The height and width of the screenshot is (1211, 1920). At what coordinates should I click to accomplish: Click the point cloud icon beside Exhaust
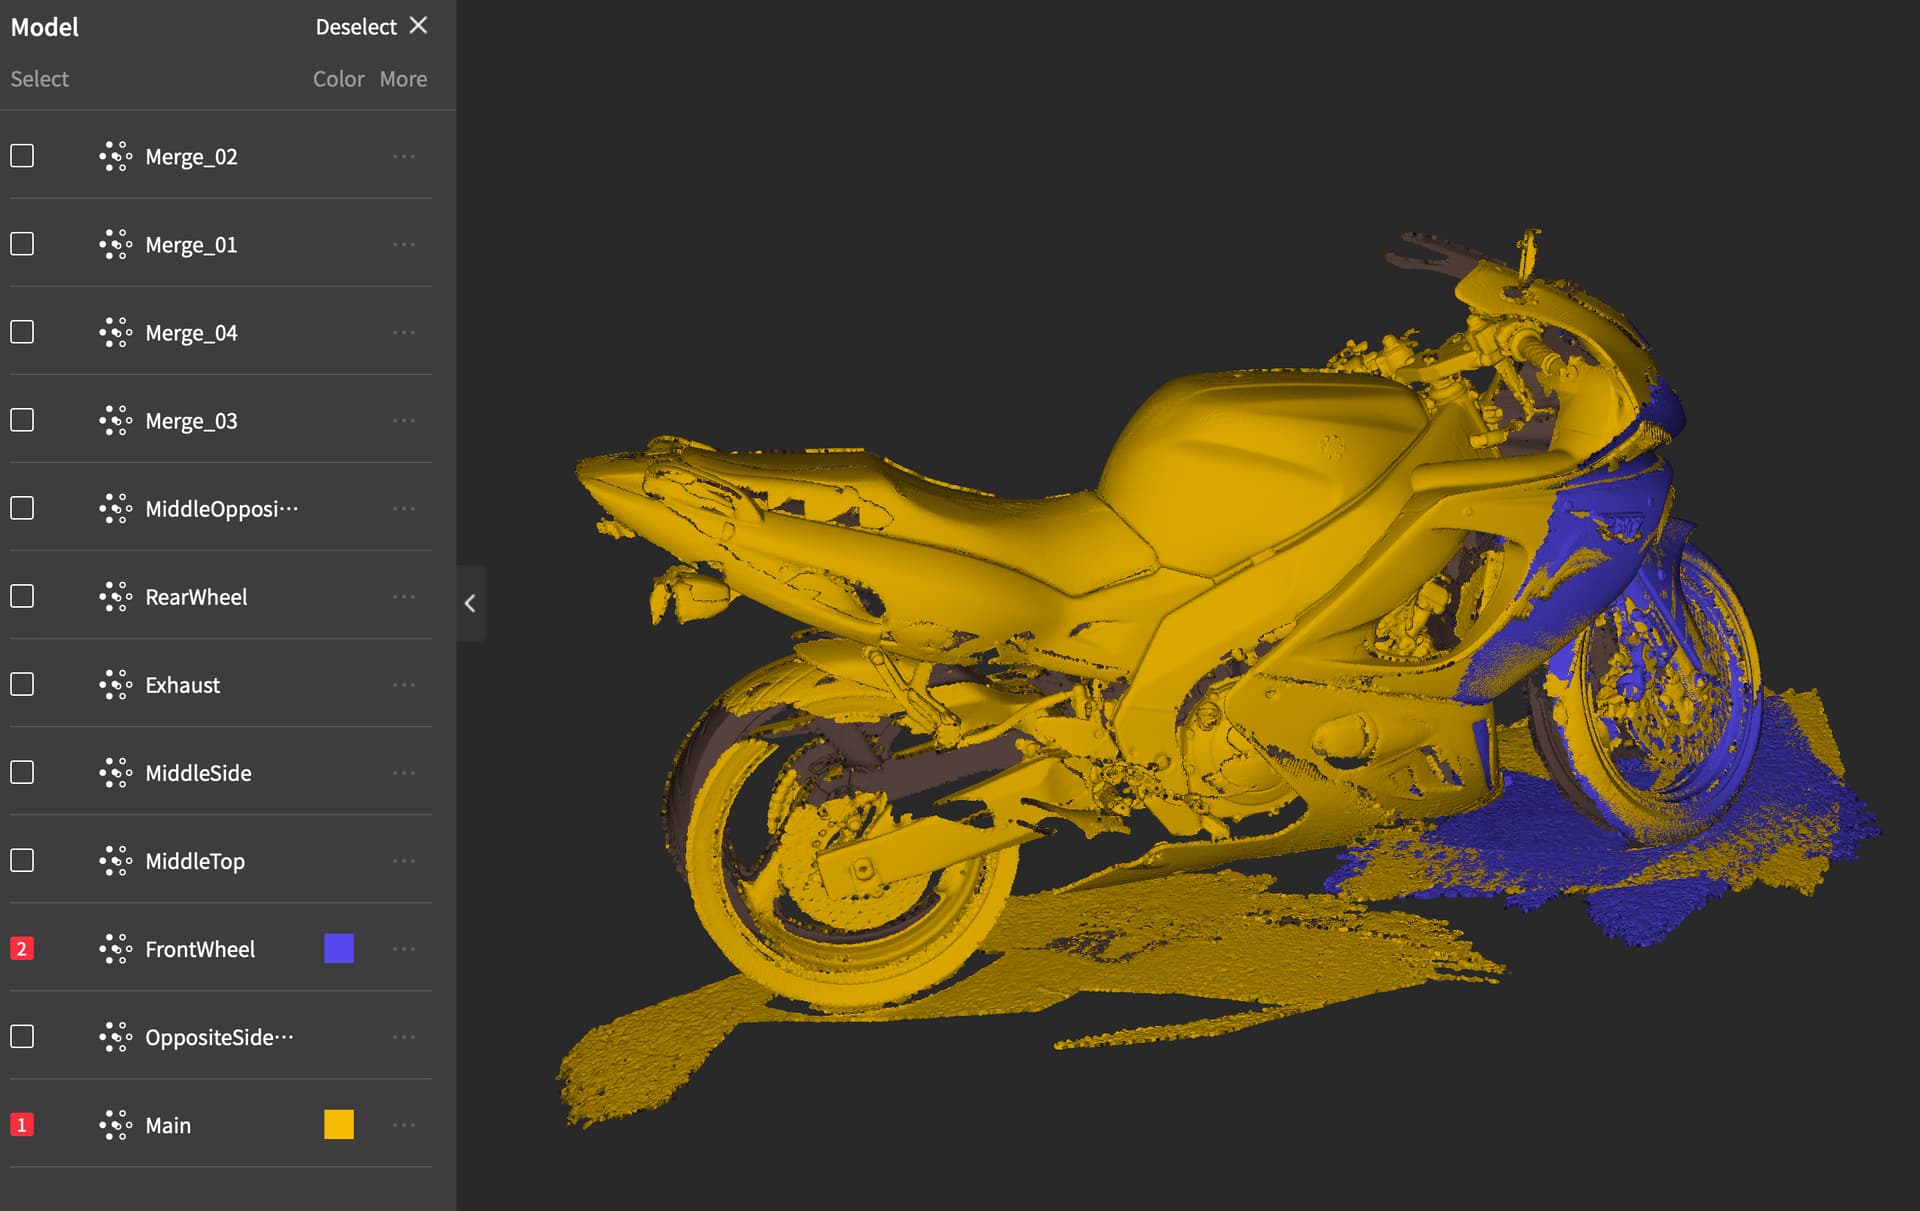115,685
